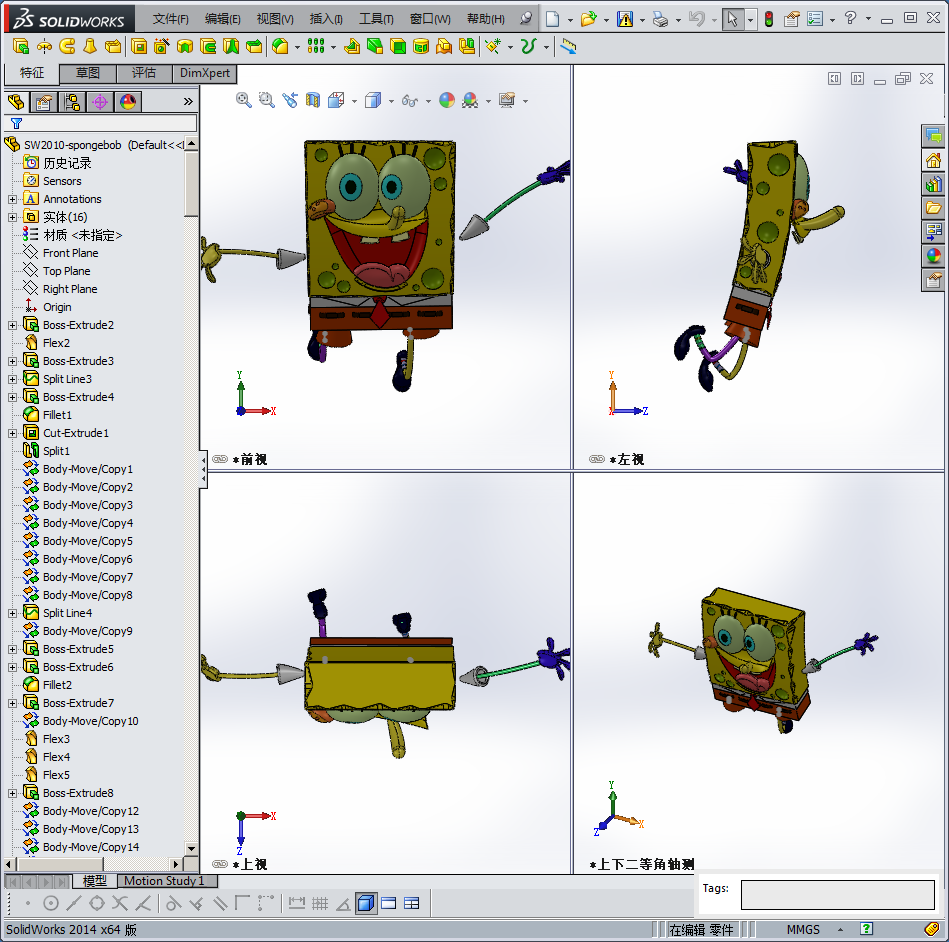Open the 工具(T) menu

click(x=376, y=19)
